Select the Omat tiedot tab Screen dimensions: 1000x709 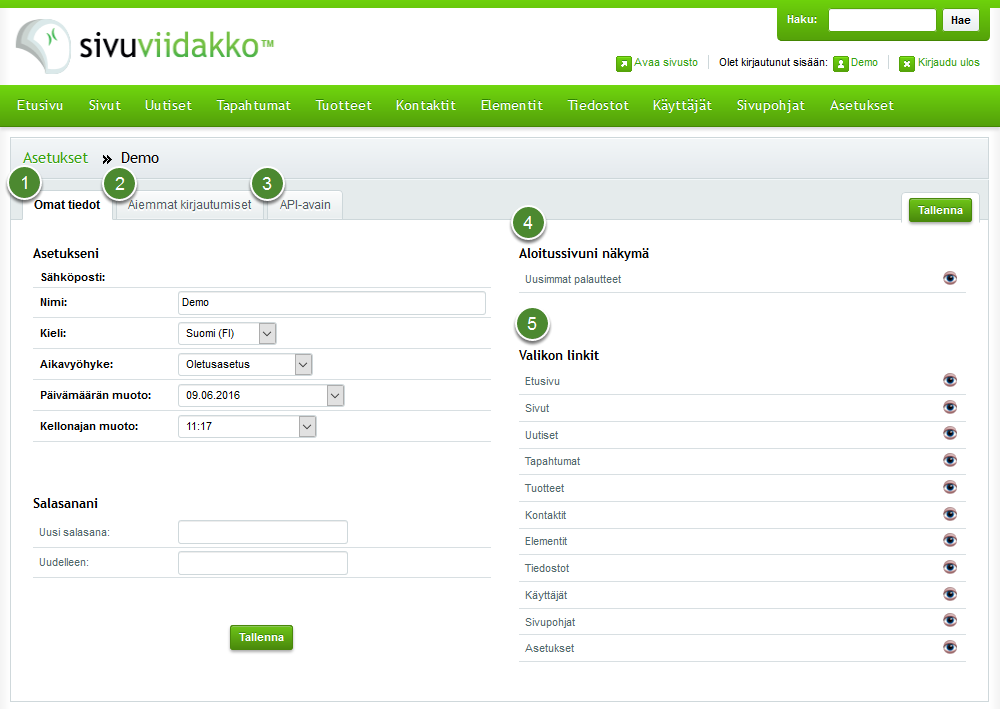pyautogui.click(x=67, y=205)
